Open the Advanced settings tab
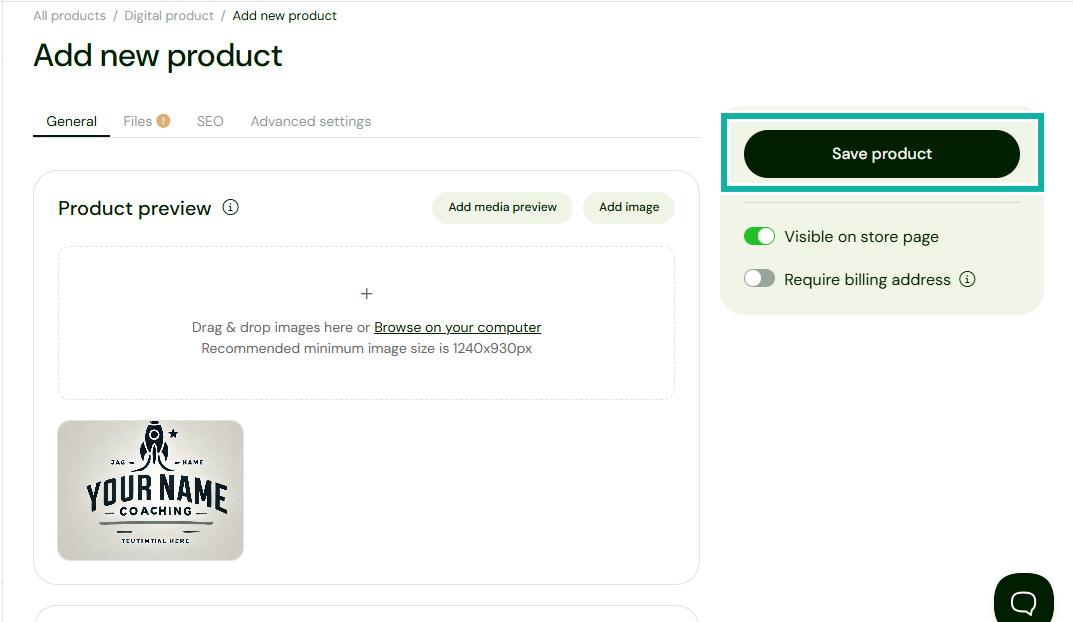Viewport: 1073px width, 622px height. (310, 120)
